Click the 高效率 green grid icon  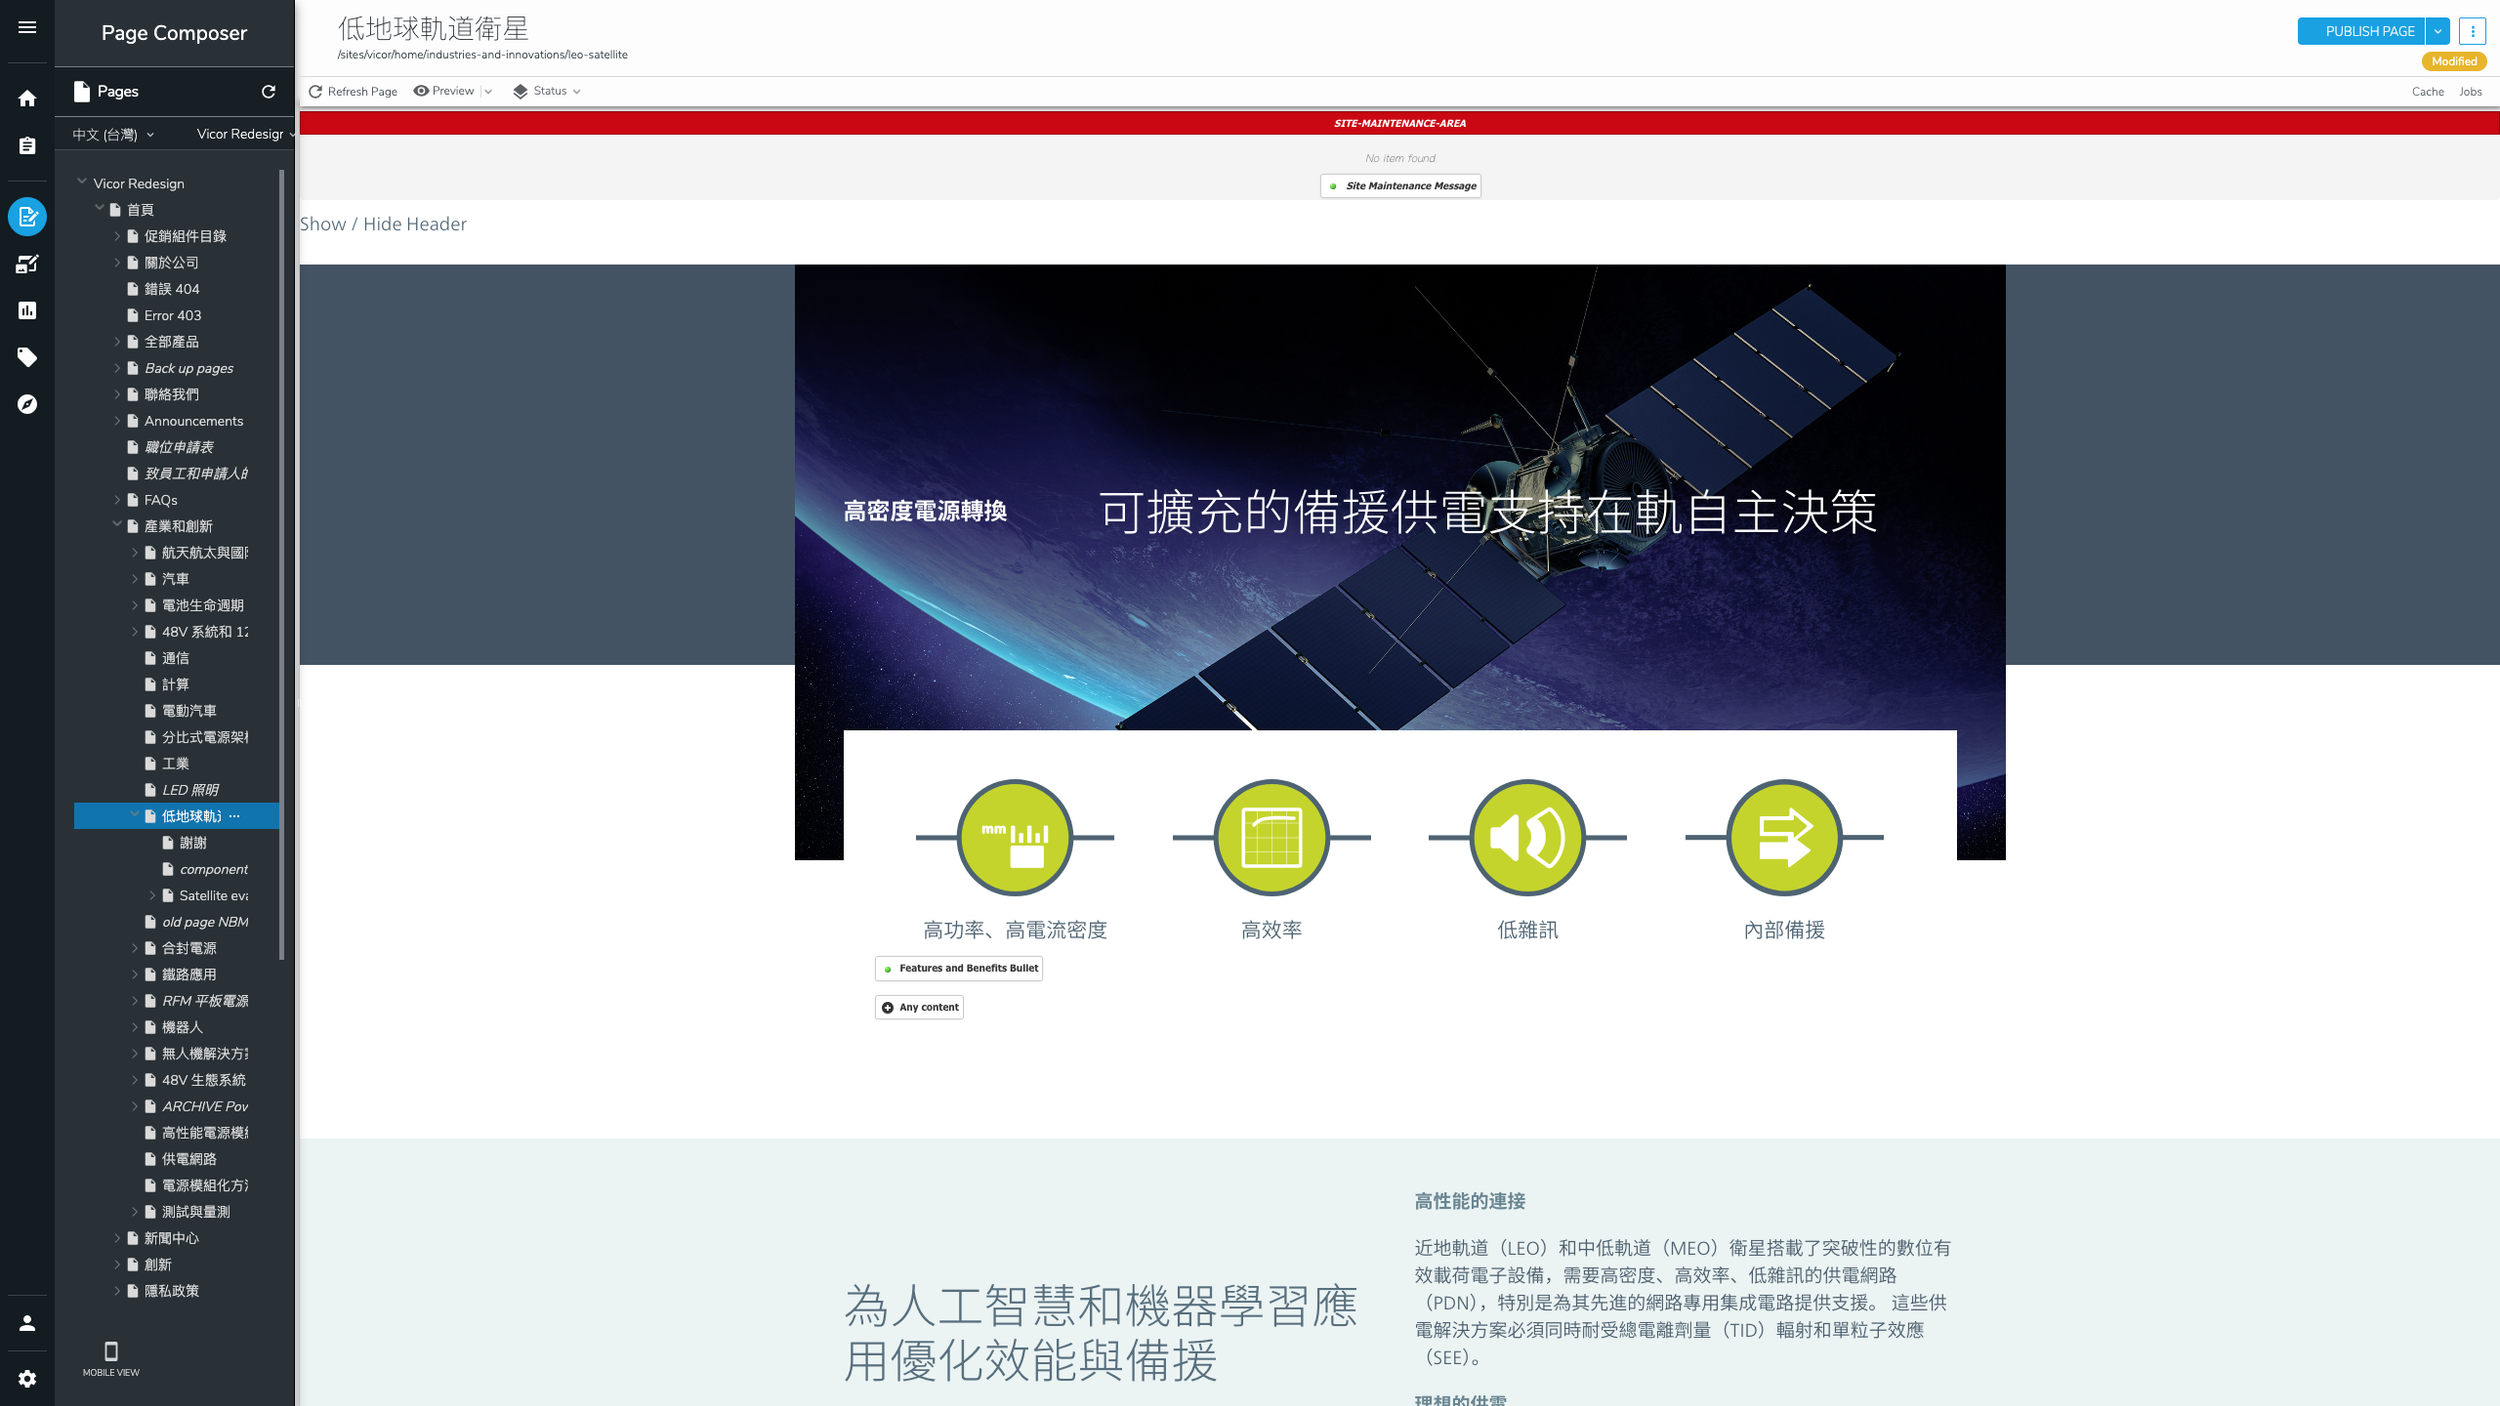click(1271, 837)
